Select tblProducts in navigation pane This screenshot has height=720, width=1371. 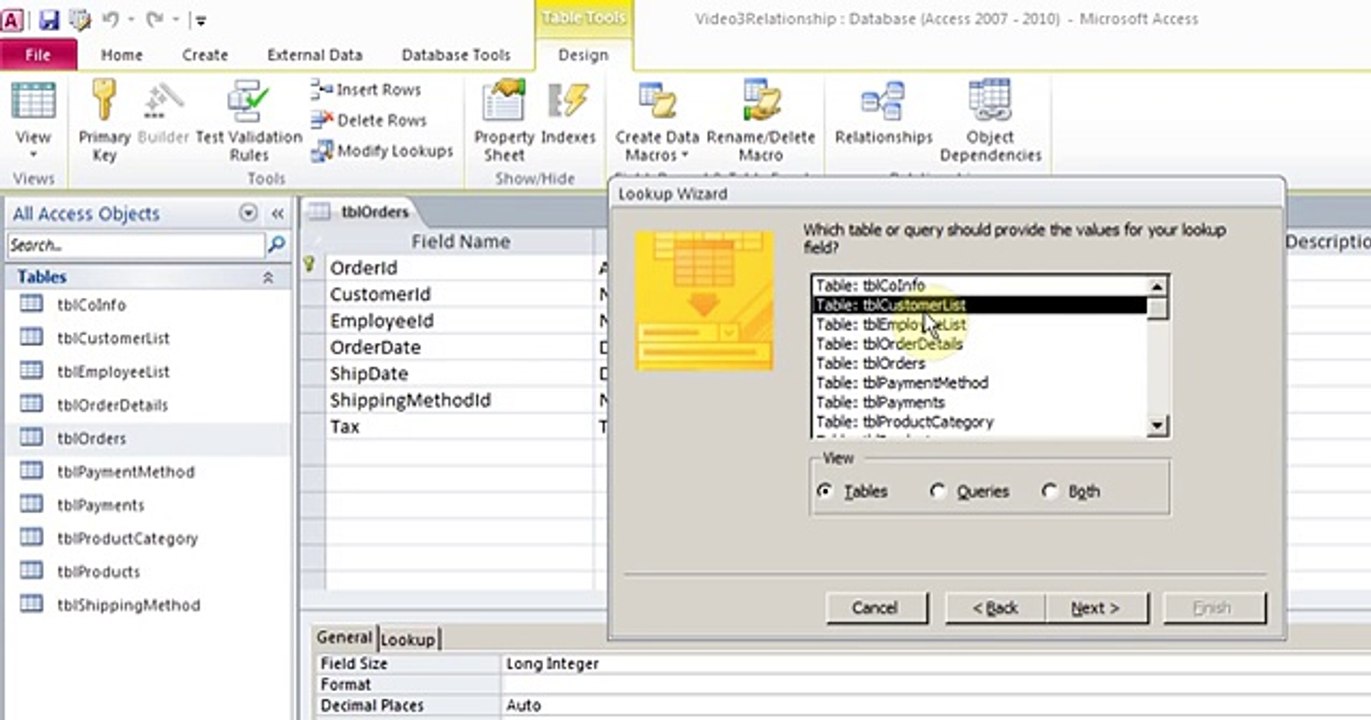[98, 572]
